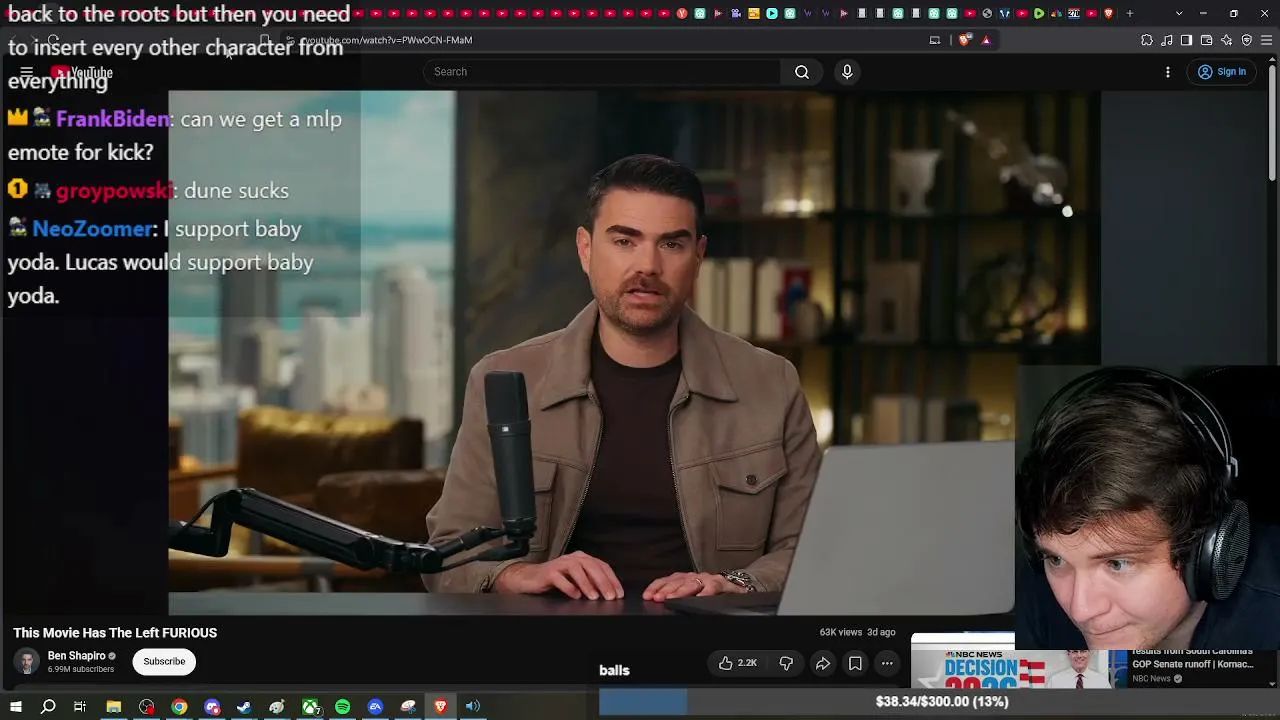
Task: Open the Brave Rewards triangle icon
Action: tap(986, 40)
